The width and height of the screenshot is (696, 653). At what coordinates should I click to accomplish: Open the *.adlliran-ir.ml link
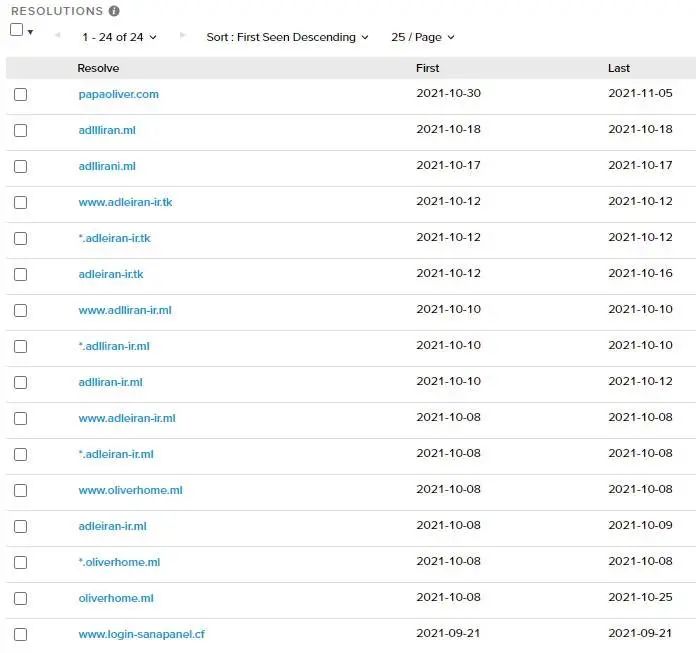click(114, 346)
